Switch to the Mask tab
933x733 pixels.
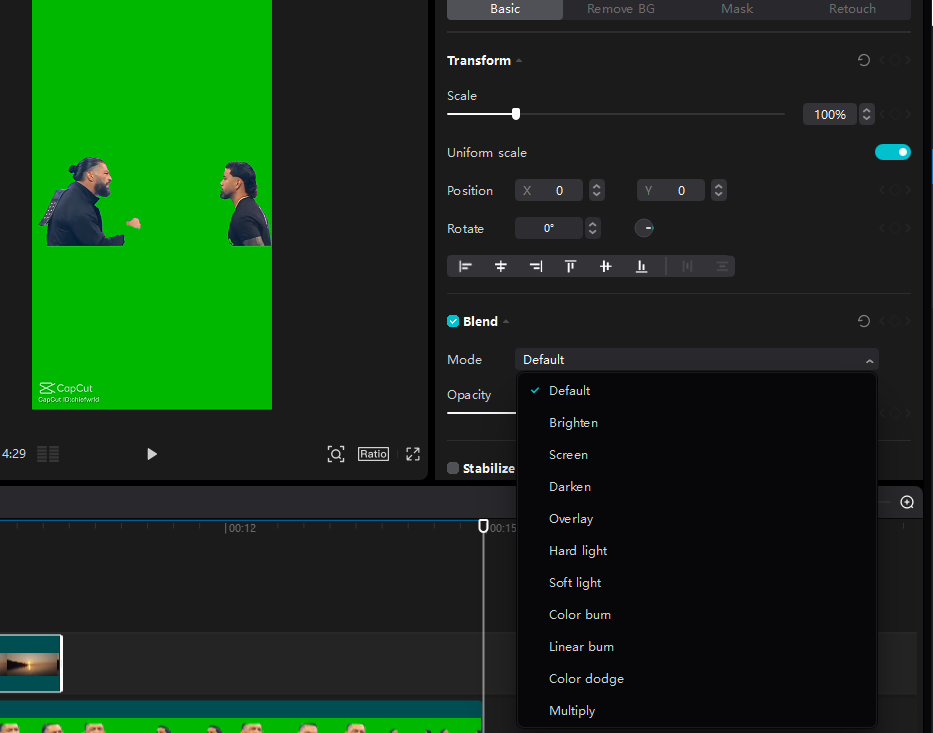[736, 9]
